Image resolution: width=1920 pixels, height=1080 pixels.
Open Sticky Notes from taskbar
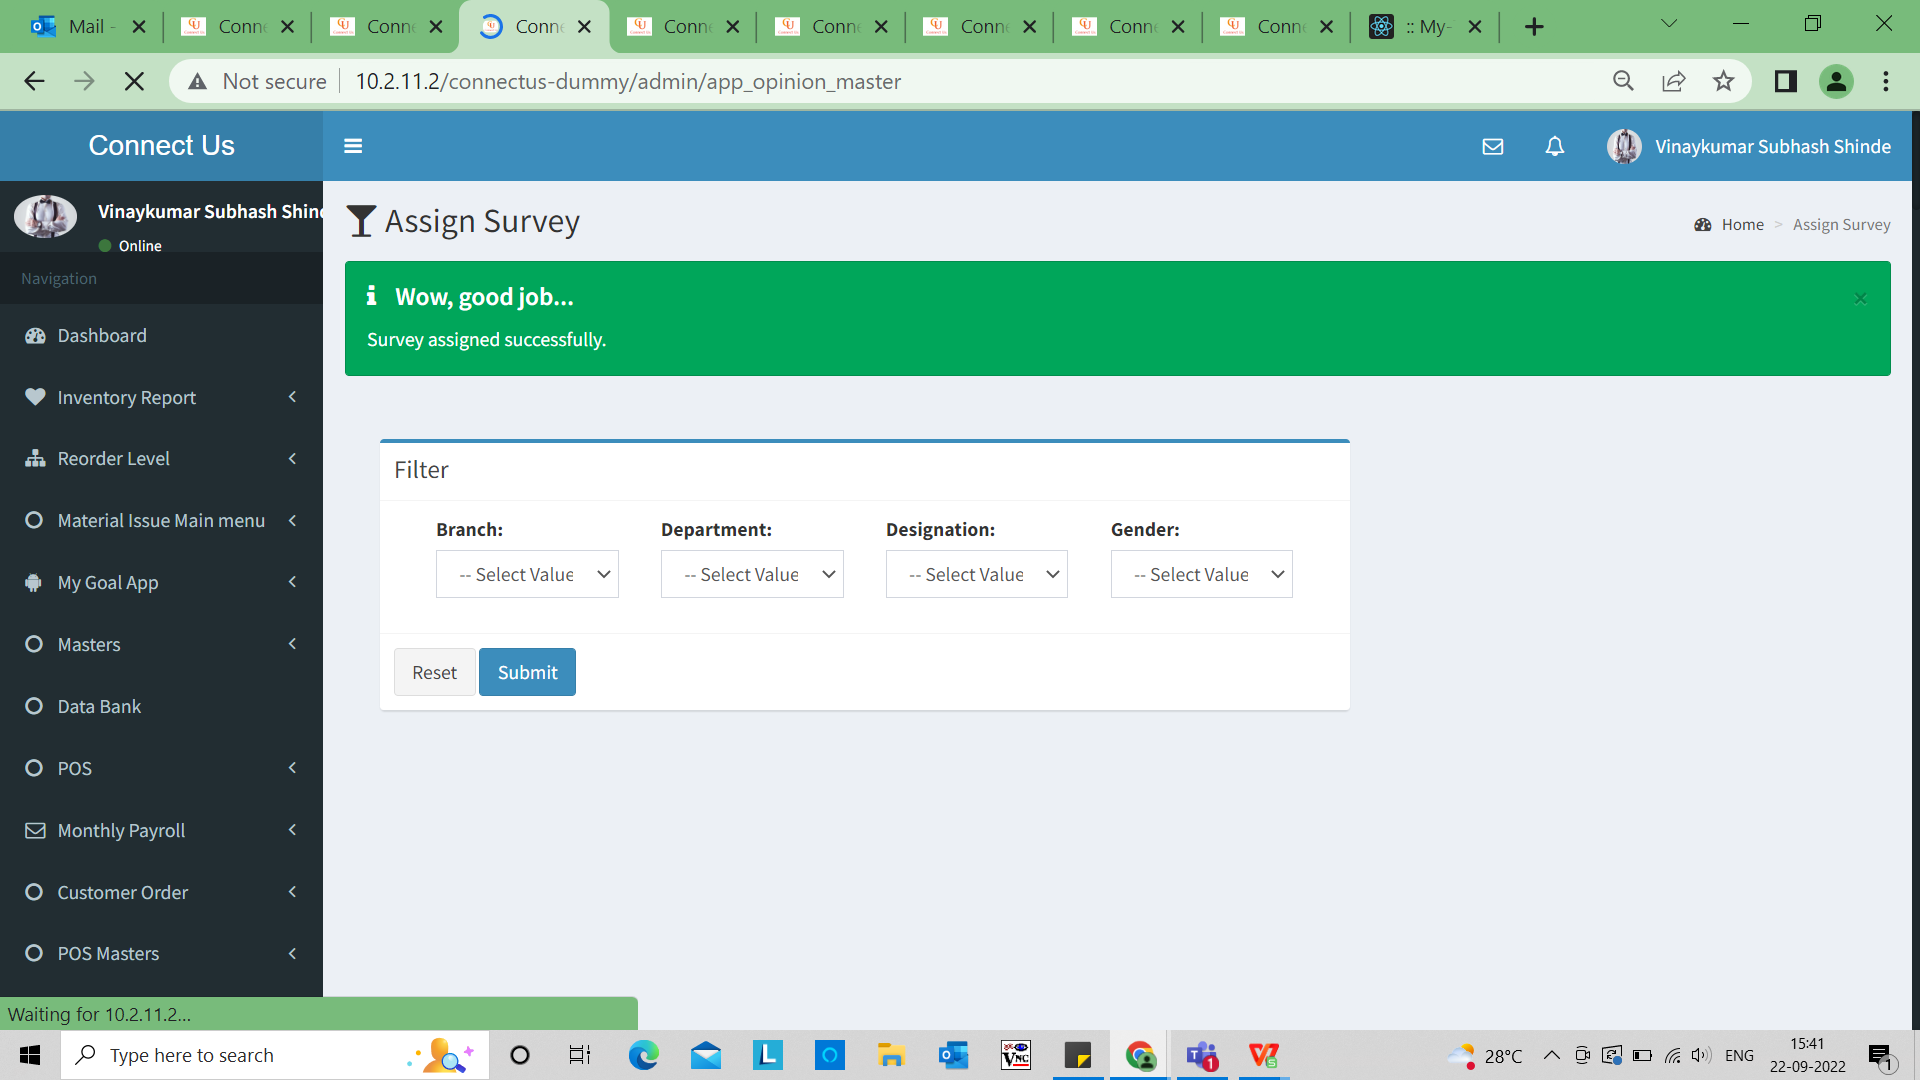(1078, 1055)
